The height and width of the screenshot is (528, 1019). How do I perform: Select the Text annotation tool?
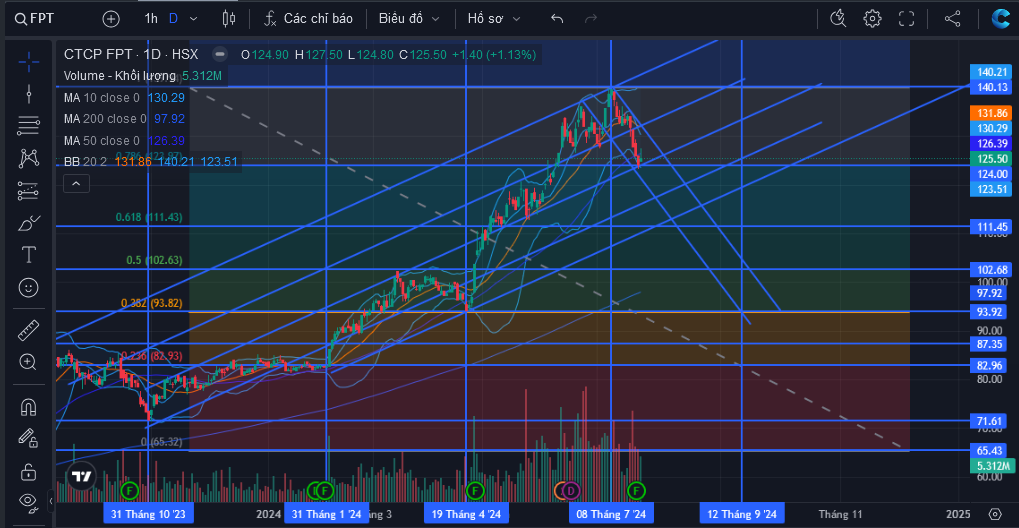(x=29, y=255)
